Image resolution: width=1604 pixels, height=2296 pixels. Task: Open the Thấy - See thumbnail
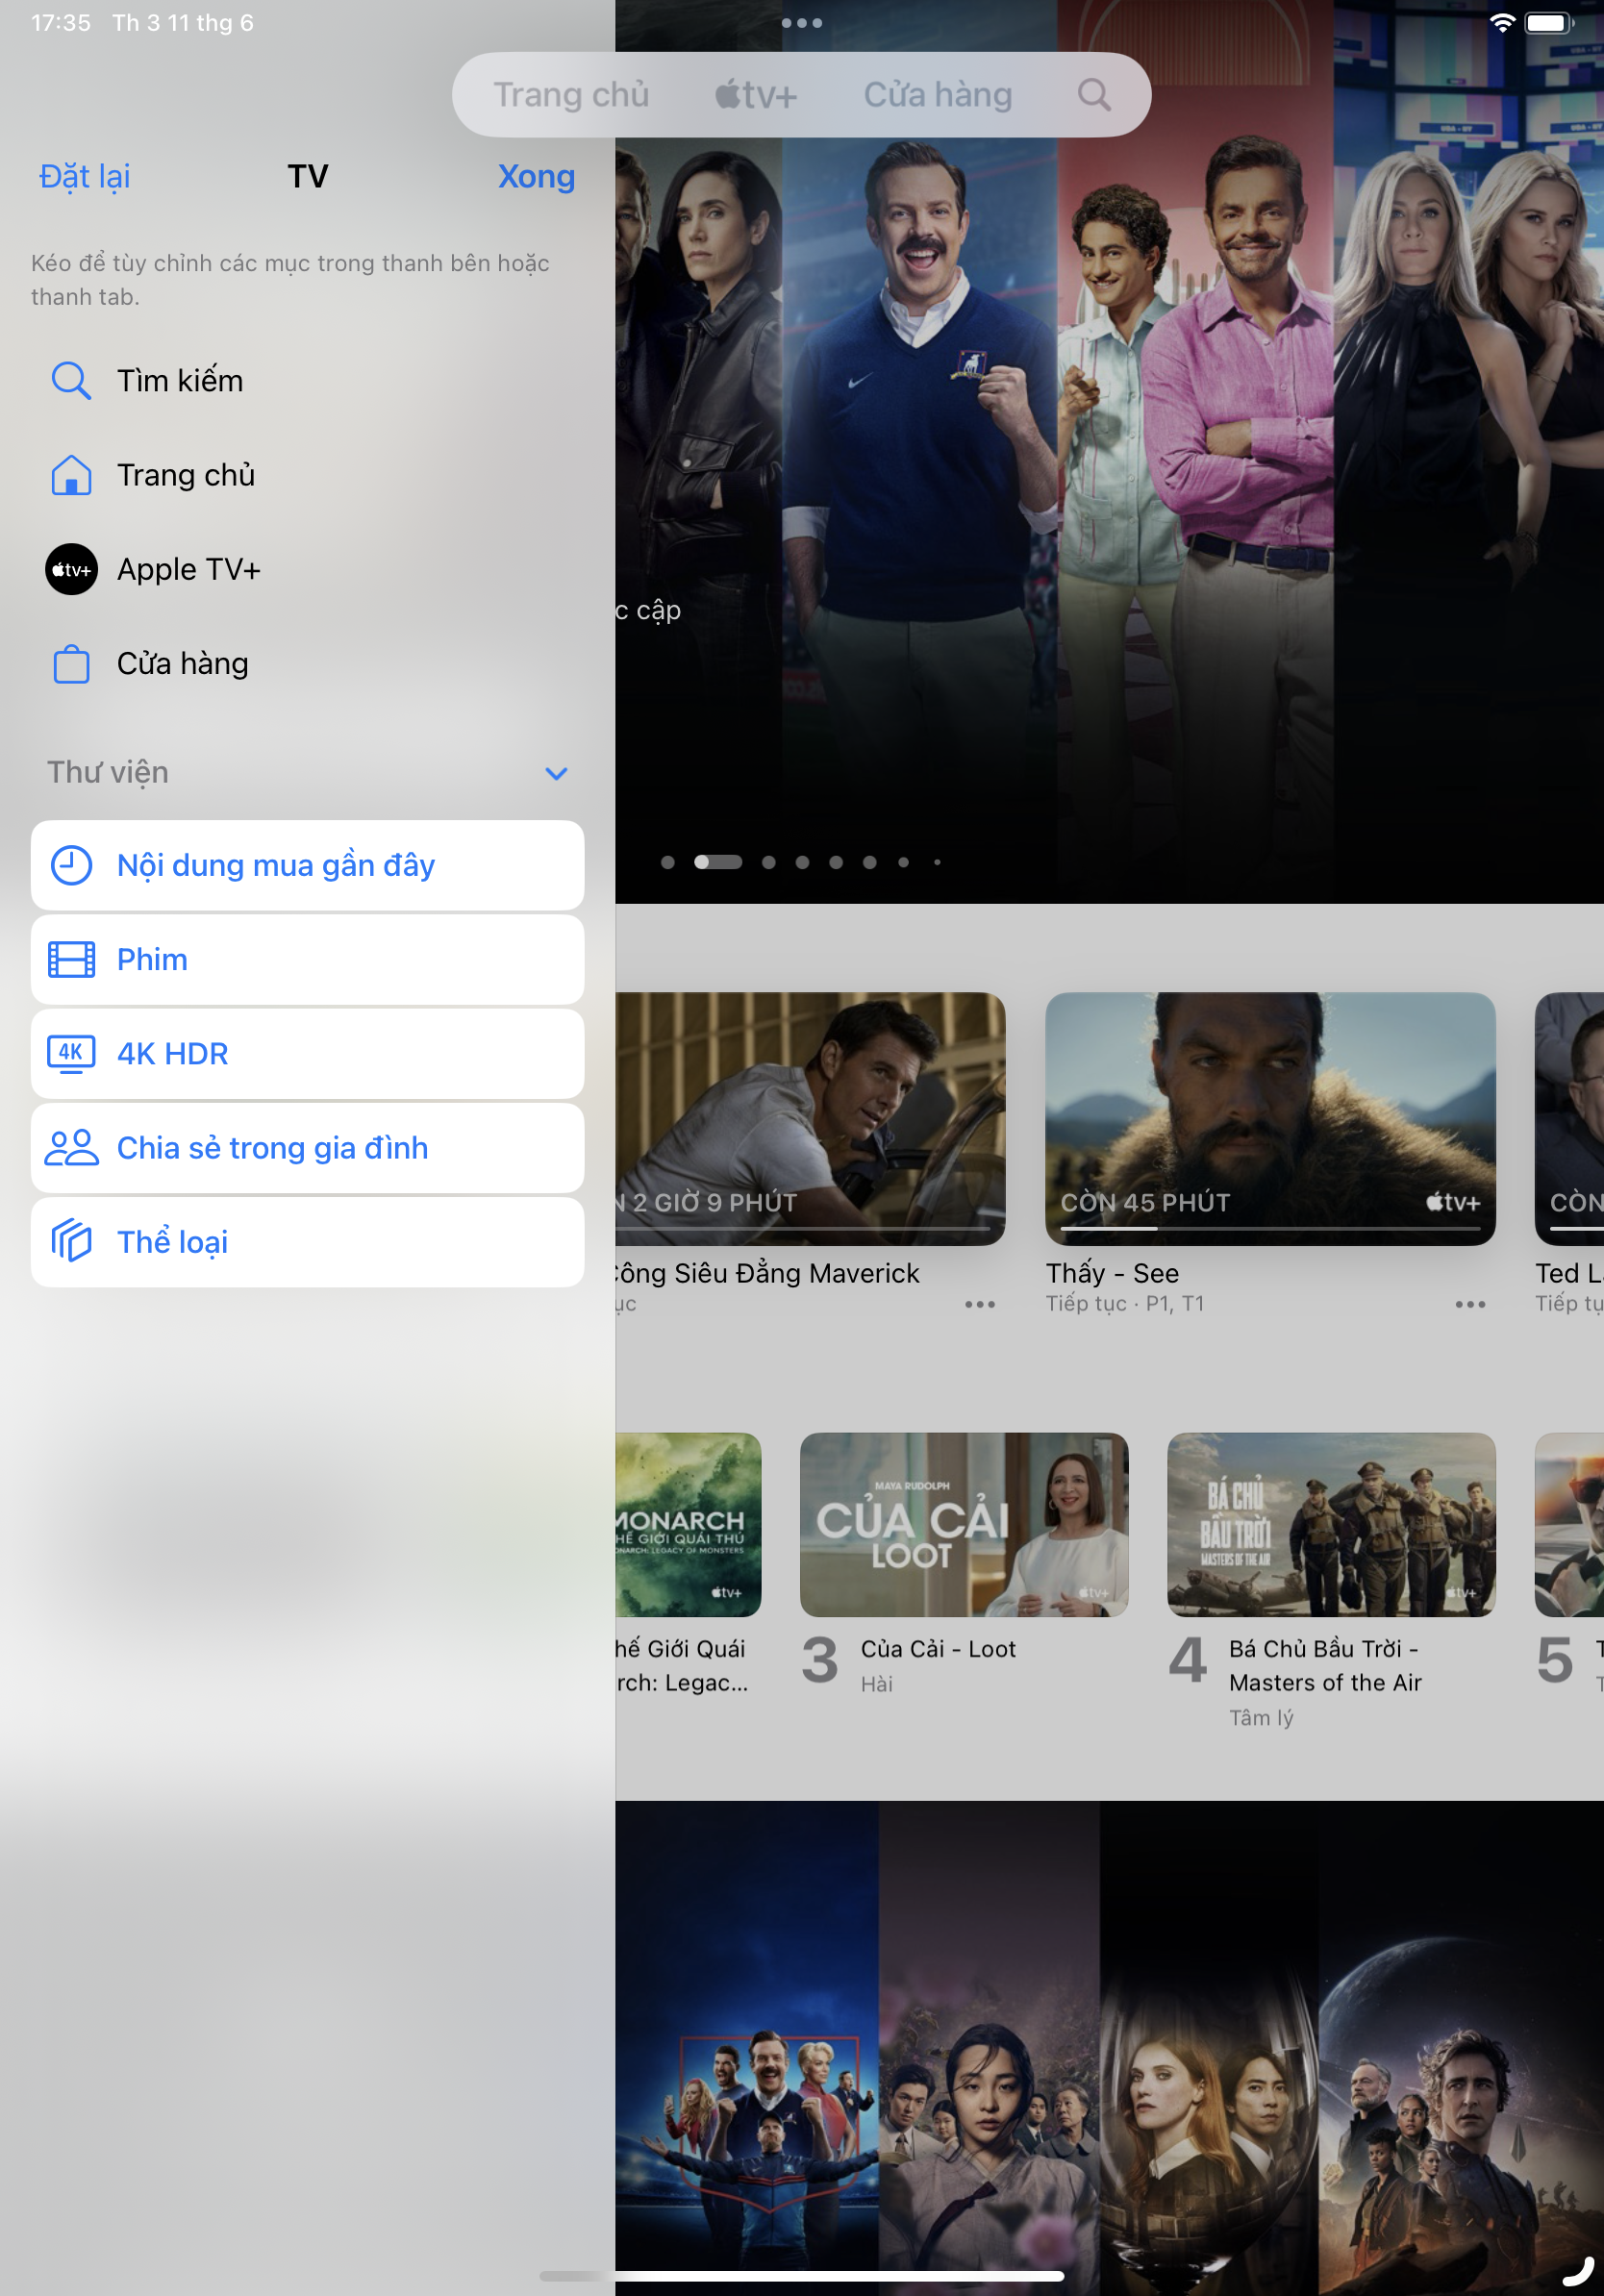[1270, 1118]
